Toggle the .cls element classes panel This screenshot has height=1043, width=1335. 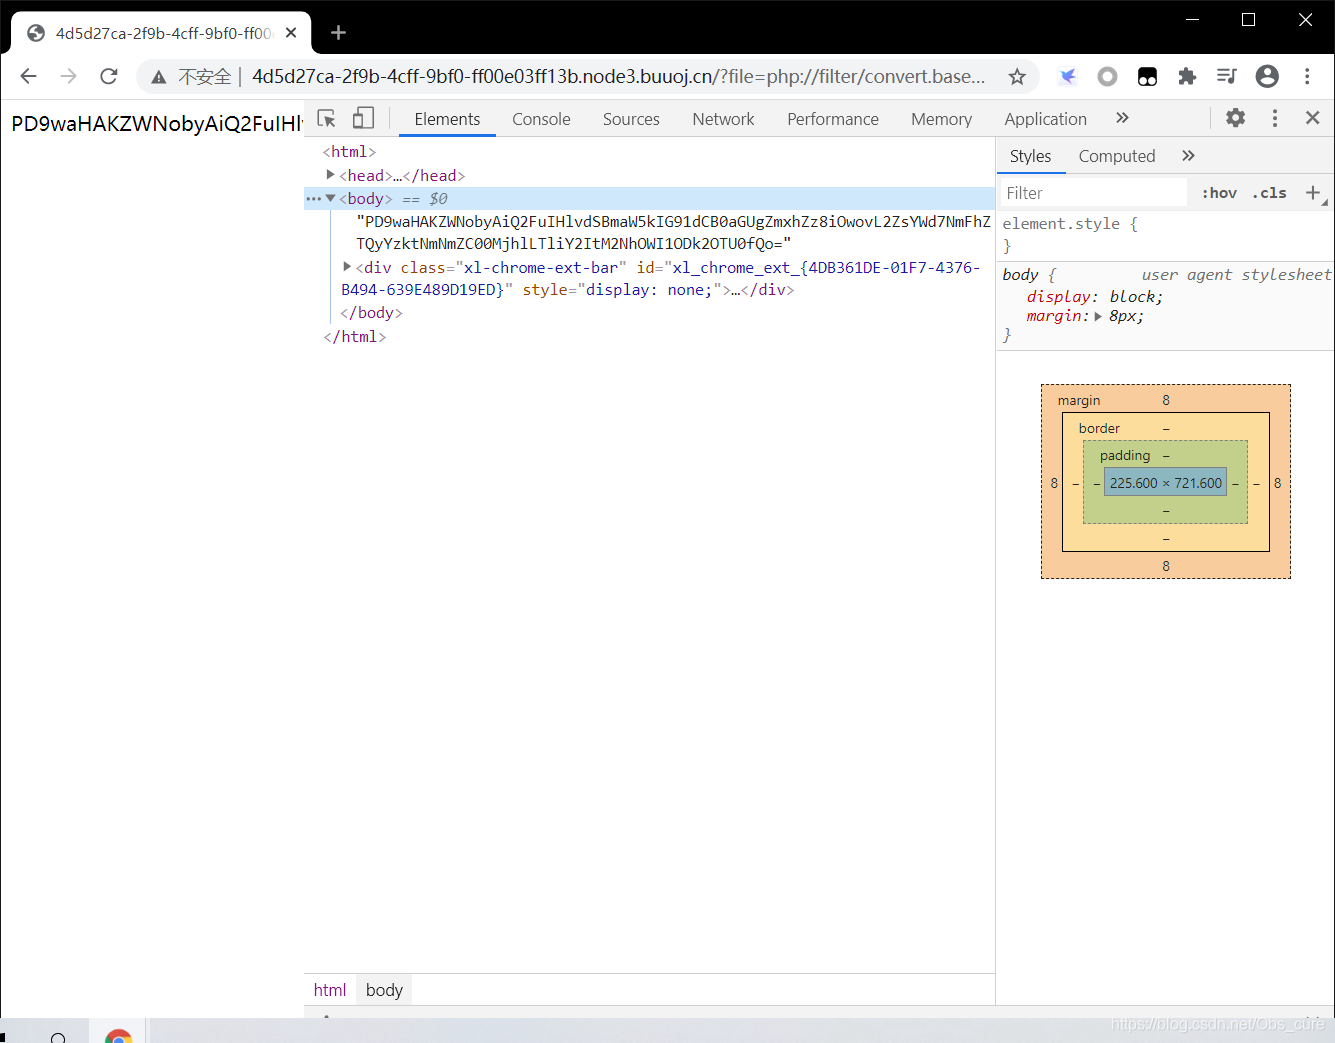click(x=1269, y=193)
